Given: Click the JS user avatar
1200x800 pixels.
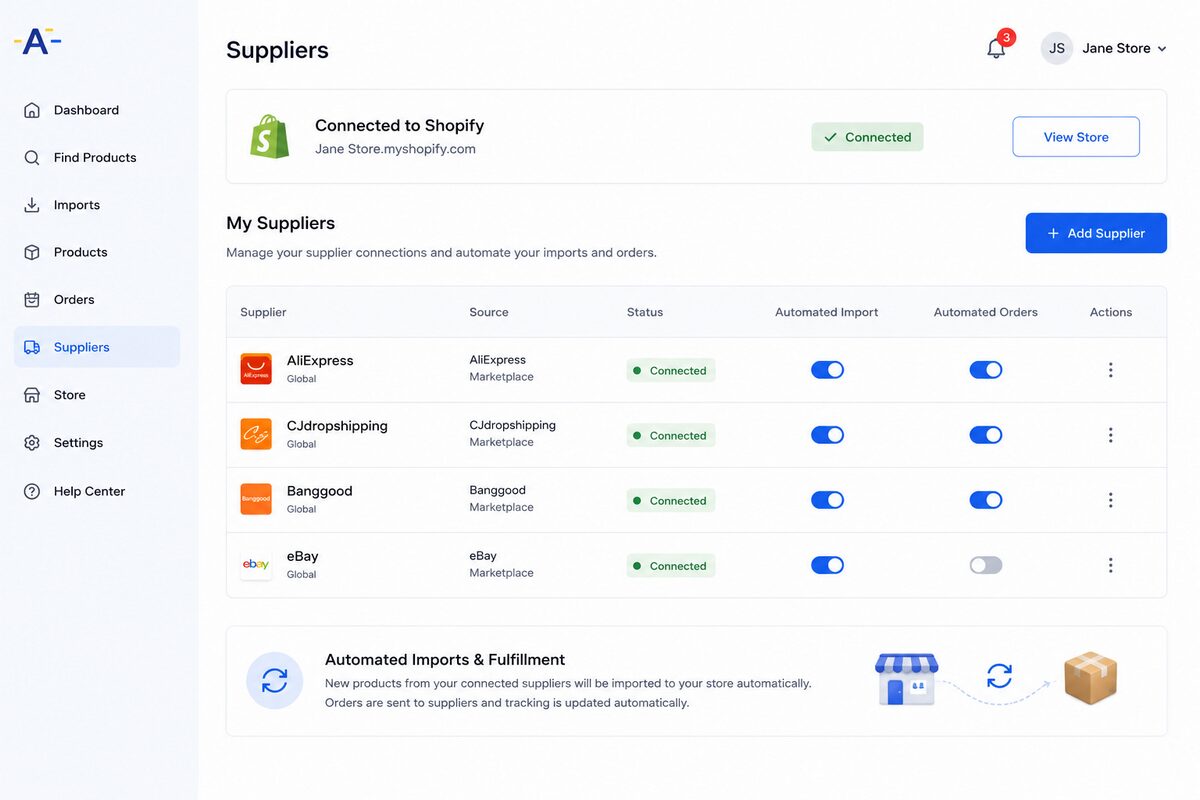Looking at the screenshot, I should pos(1057,48).
